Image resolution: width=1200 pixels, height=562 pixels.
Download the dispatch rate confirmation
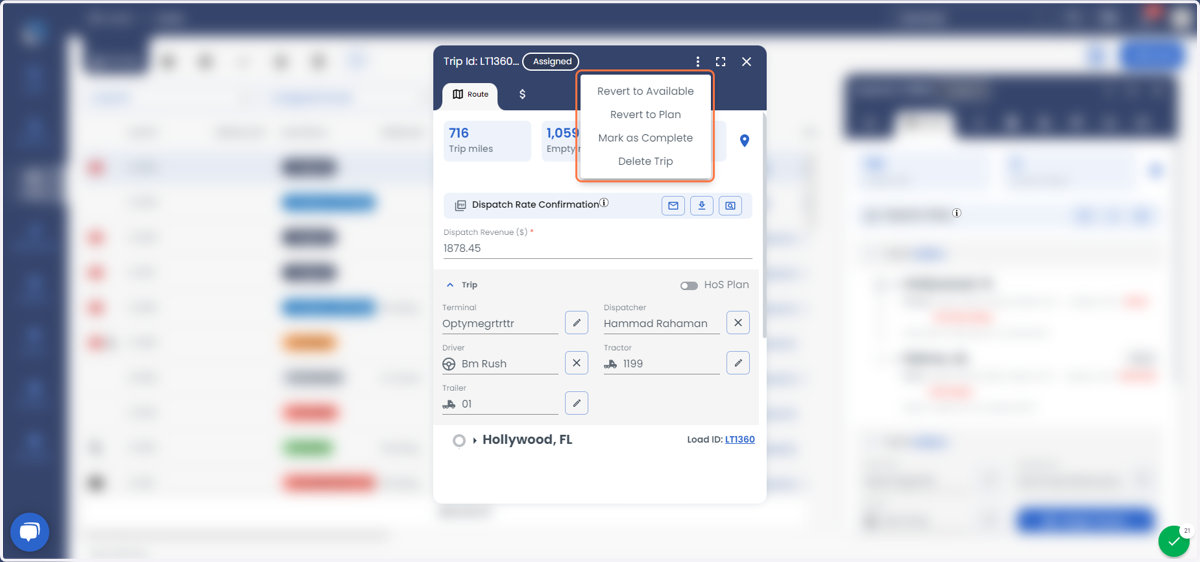coord(702,206)
